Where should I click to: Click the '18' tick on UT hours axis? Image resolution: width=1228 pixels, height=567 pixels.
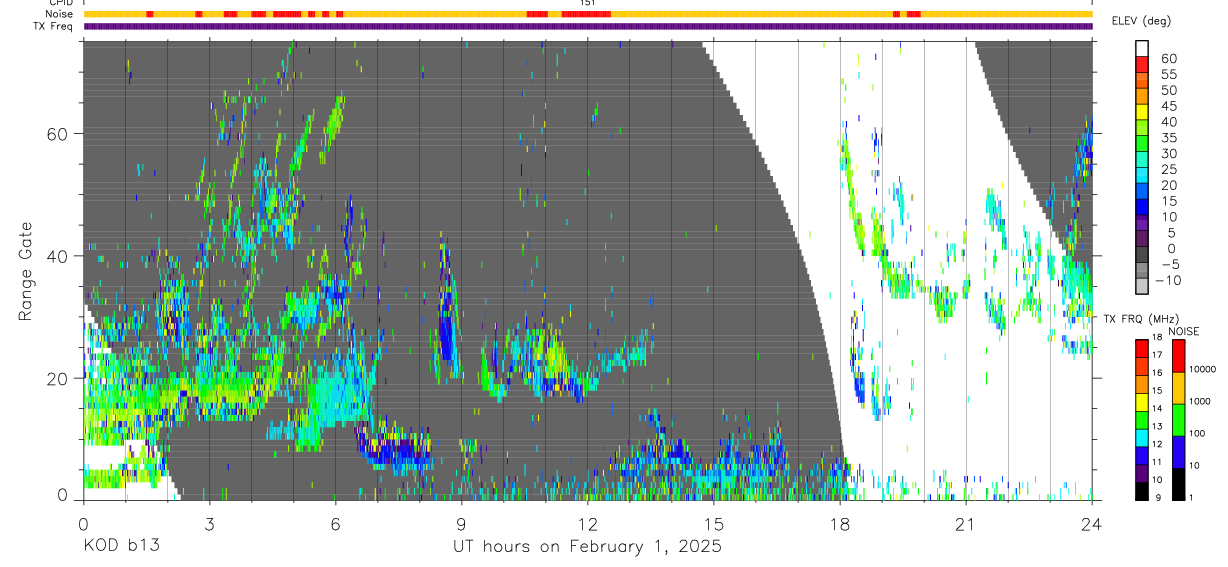(x=840, y=523)
